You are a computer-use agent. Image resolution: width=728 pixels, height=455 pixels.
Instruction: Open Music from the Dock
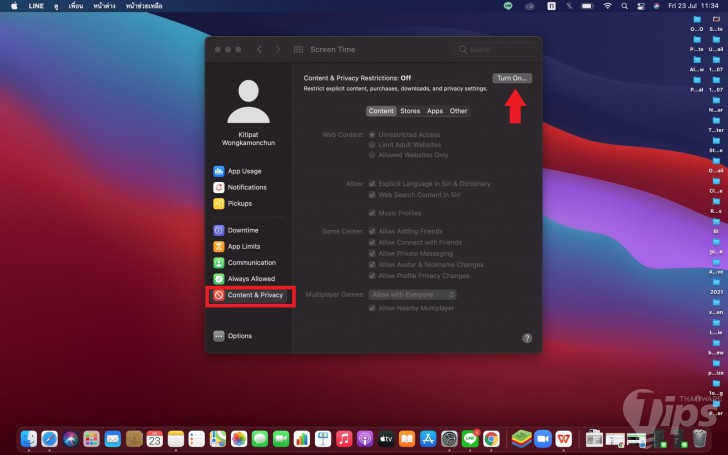click(344, 438)
